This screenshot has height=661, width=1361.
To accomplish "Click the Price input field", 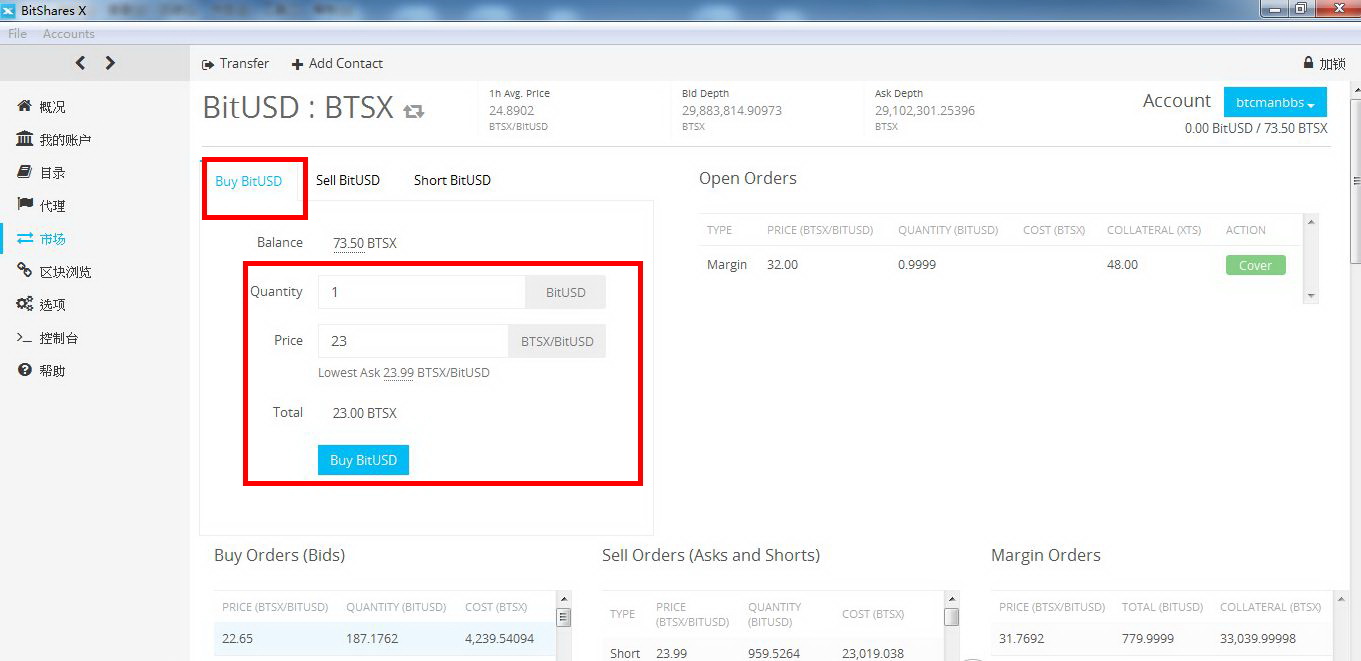I will (x=413, y=341).
